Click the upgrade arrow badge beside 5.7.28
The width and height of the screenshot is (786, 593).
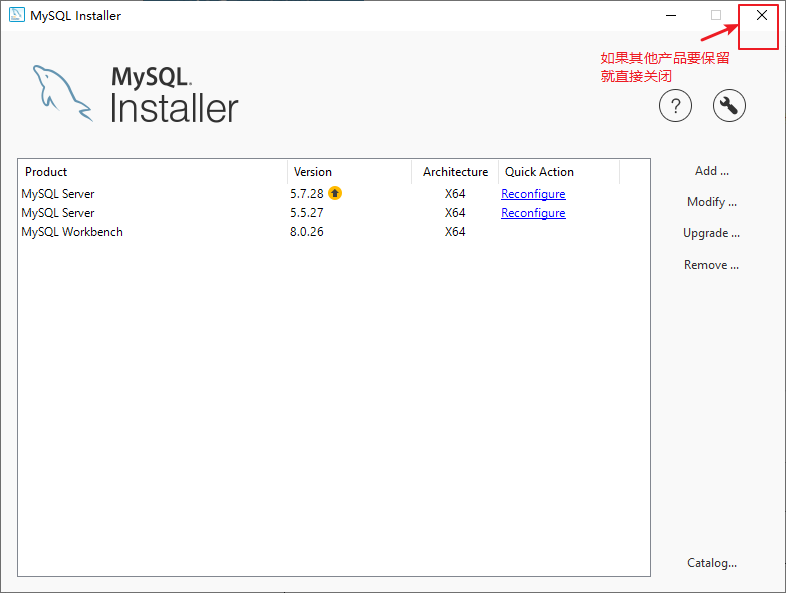(335, 193)
